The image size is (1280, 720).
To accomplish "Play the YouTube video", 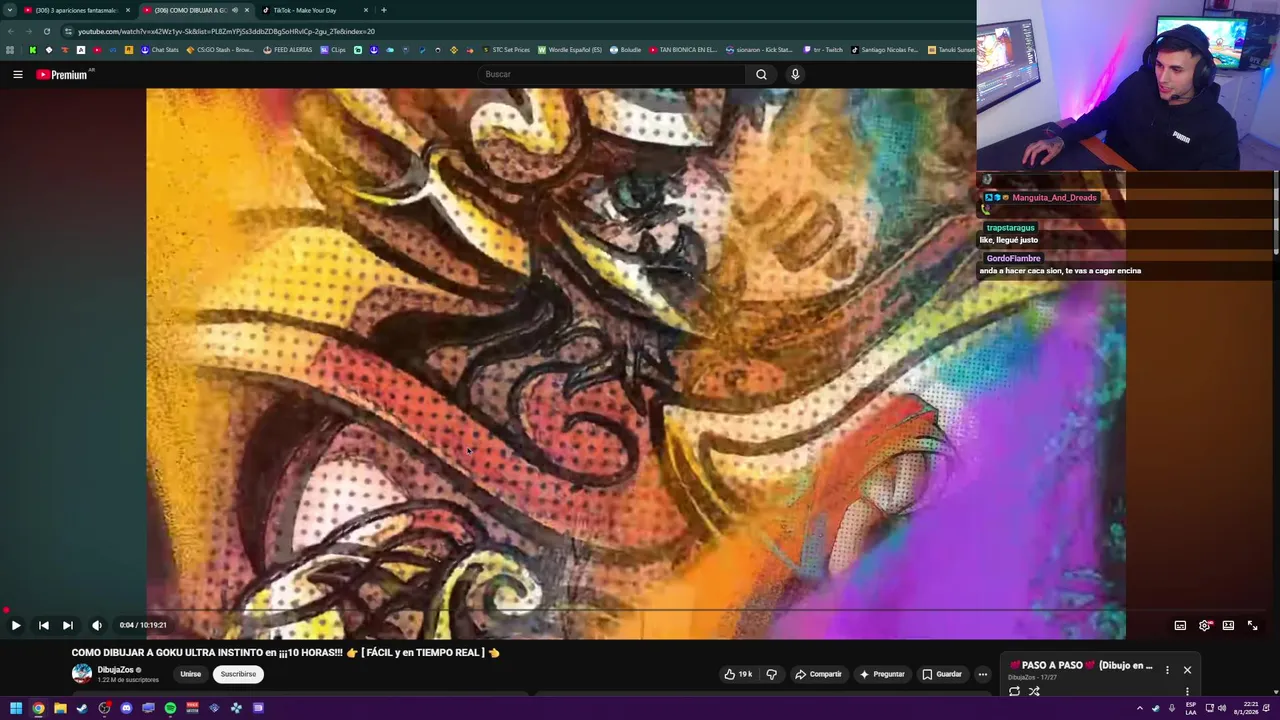I will point(16,625).
